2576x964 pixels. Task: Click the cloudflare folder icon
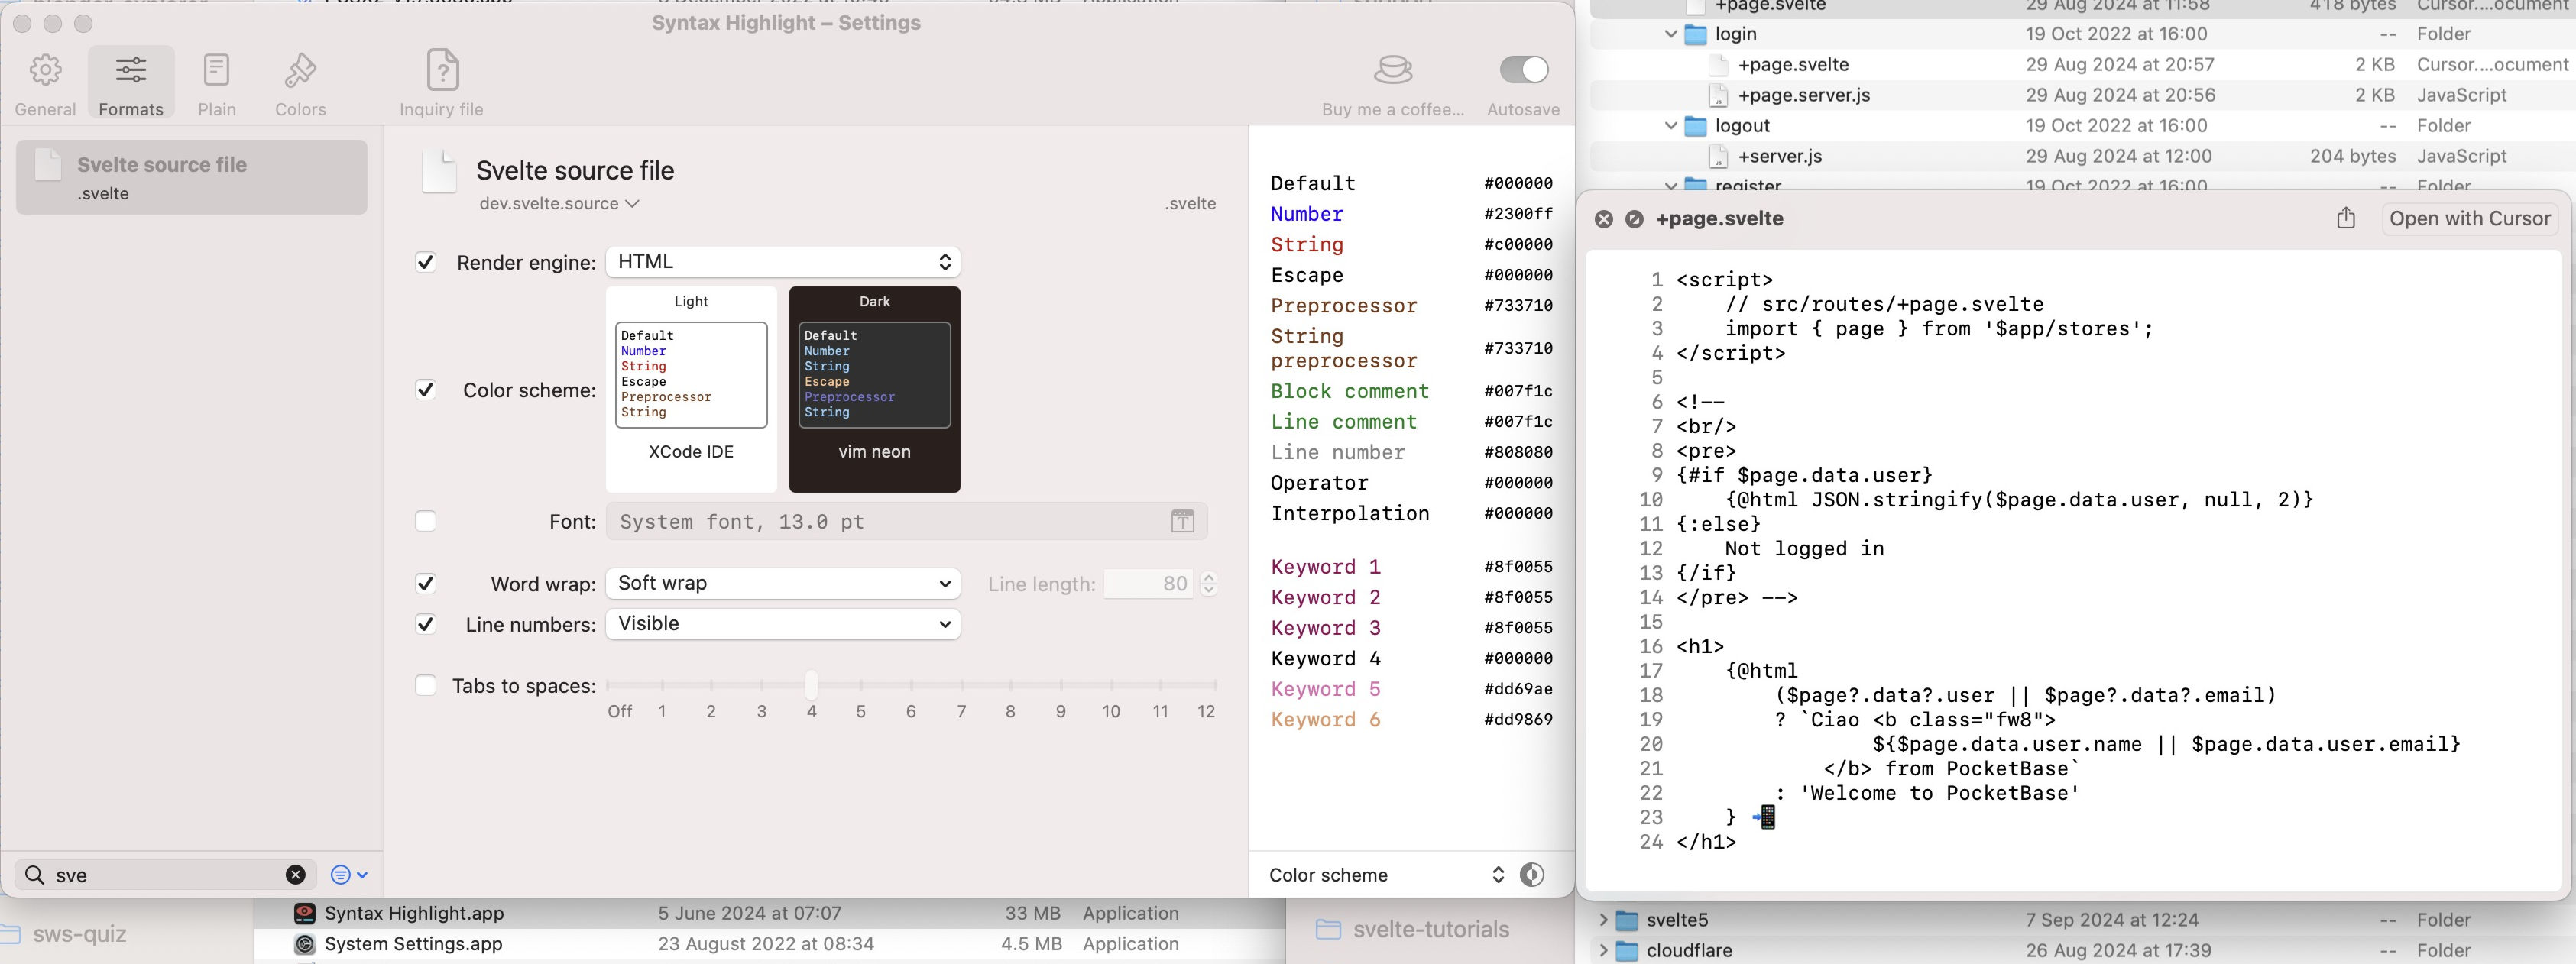pos(1627,950)
